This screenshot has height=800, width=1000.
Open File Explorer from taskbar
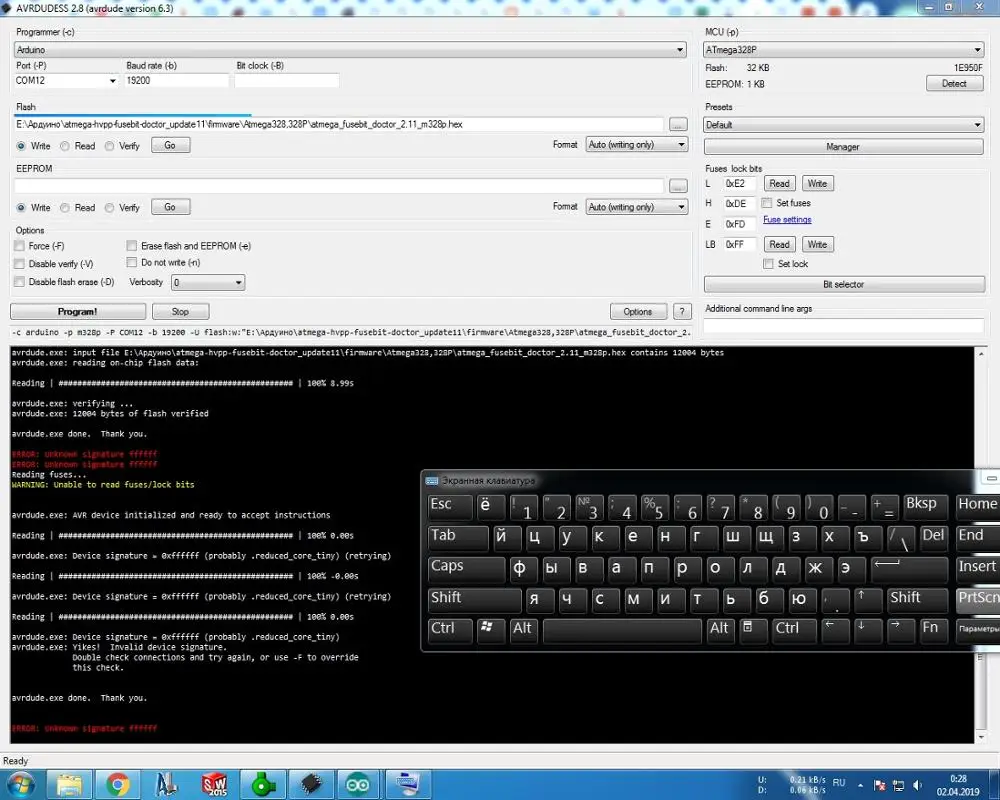tap(70, 784)
